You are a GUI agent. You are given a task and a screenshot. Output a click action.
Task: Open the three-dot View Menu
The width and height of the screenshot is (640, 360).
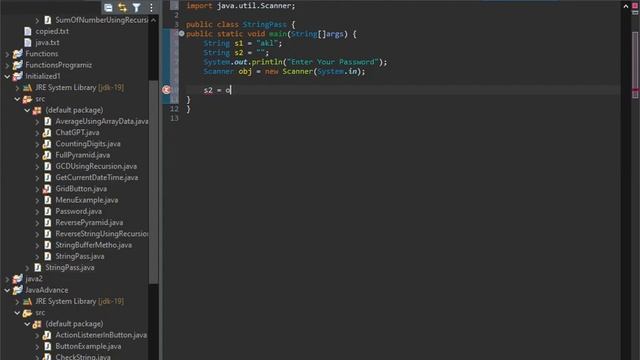[x=151, y=7]
